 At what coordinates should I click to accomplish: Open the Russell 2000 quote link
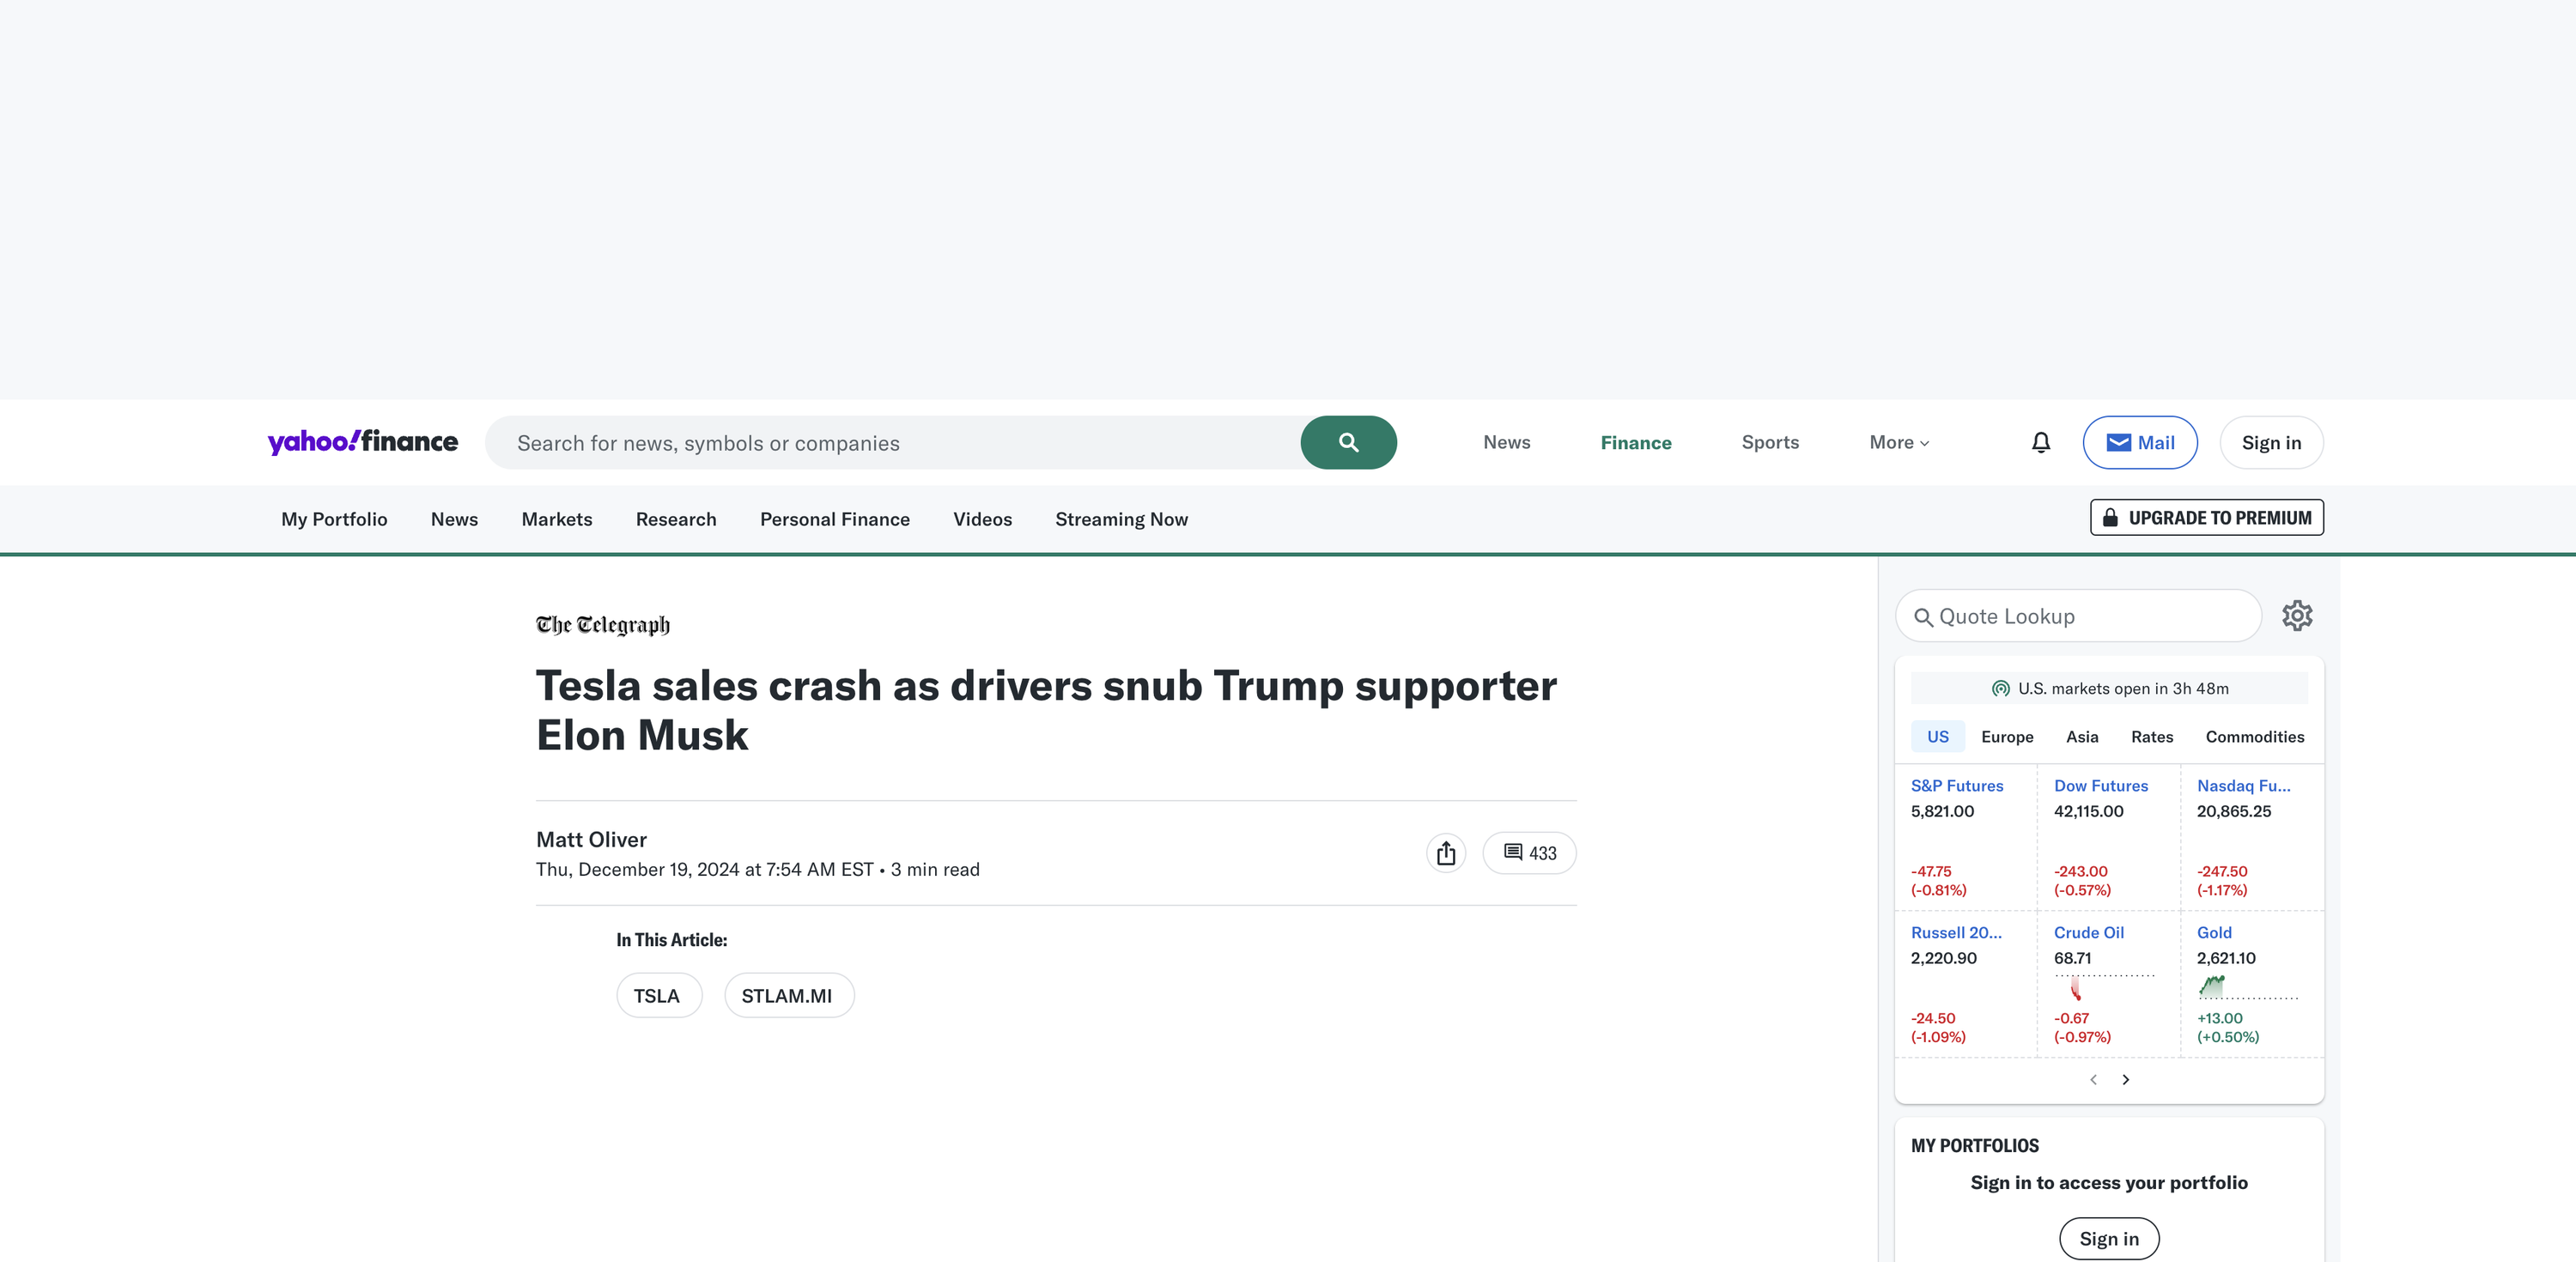pyautogui.click(x=1955, y=932)
